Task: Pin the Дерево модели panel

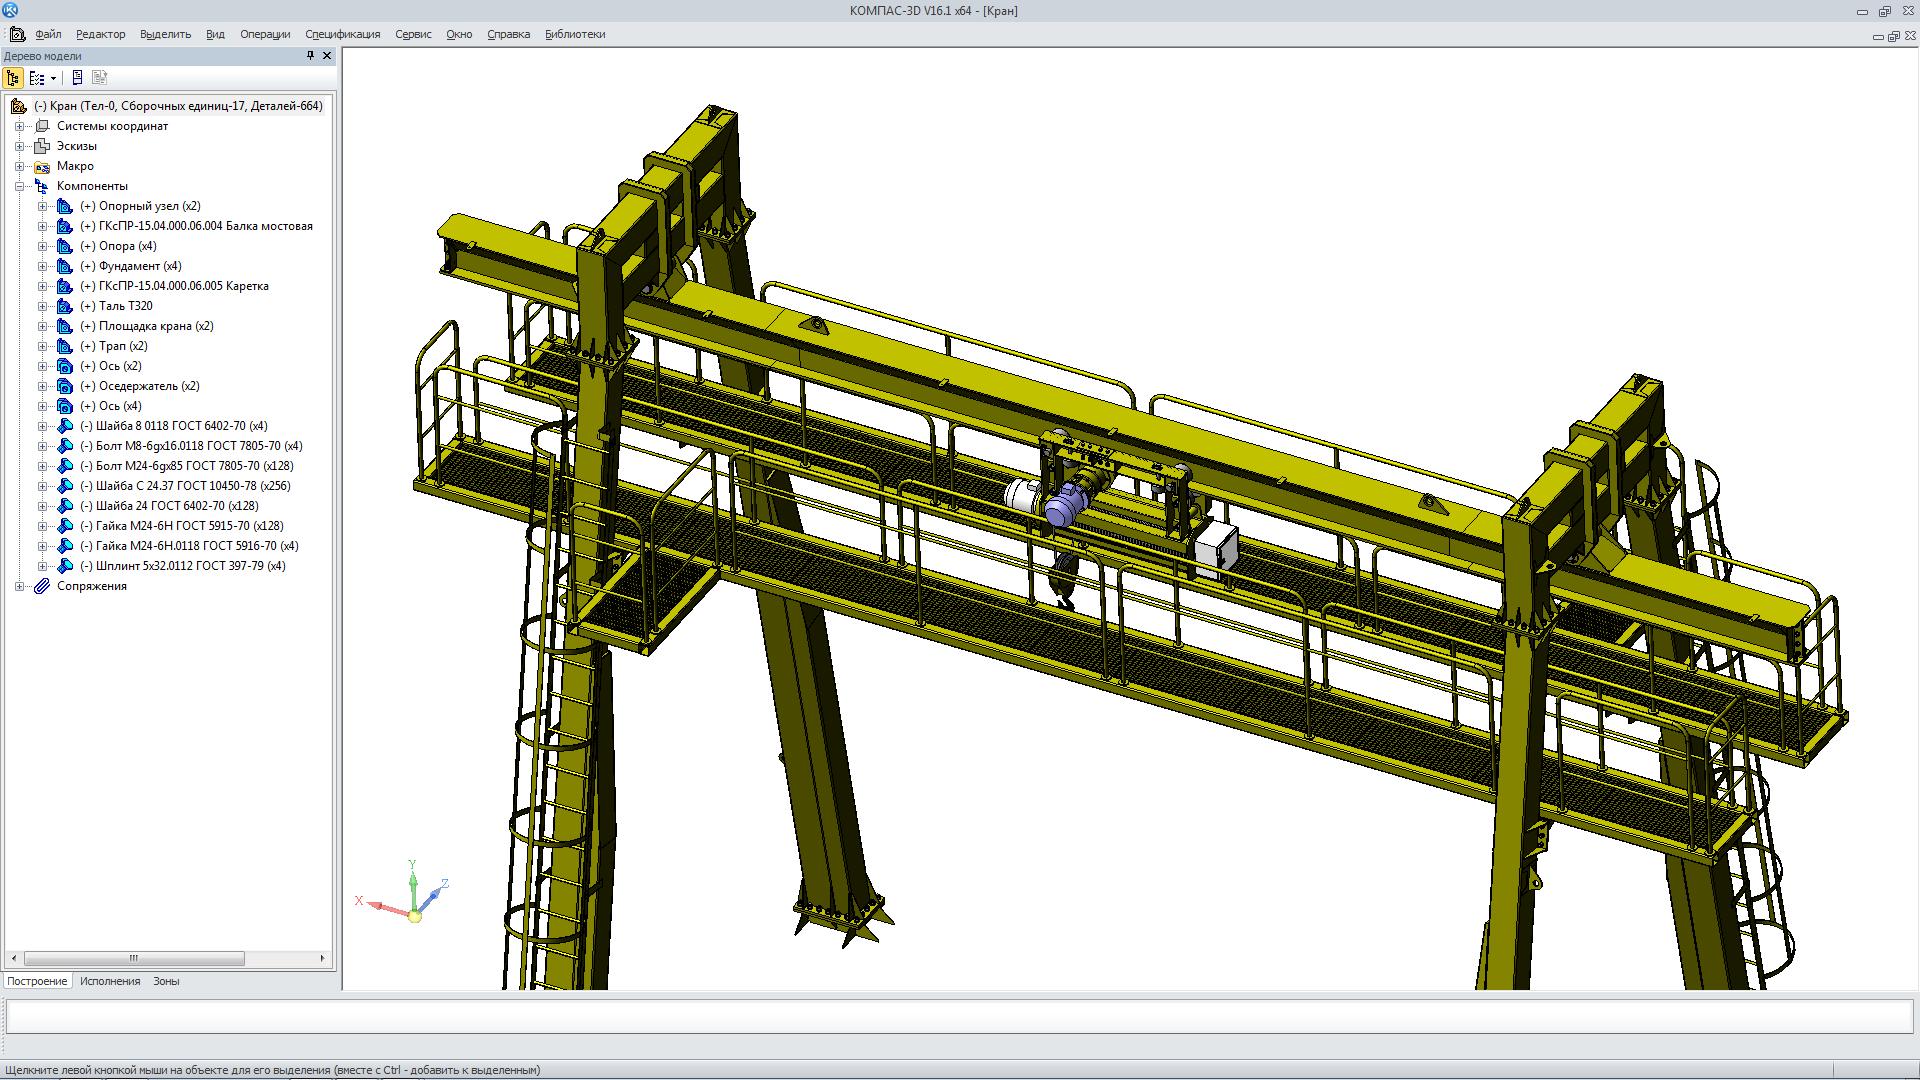Action: (x=310, y=56)
